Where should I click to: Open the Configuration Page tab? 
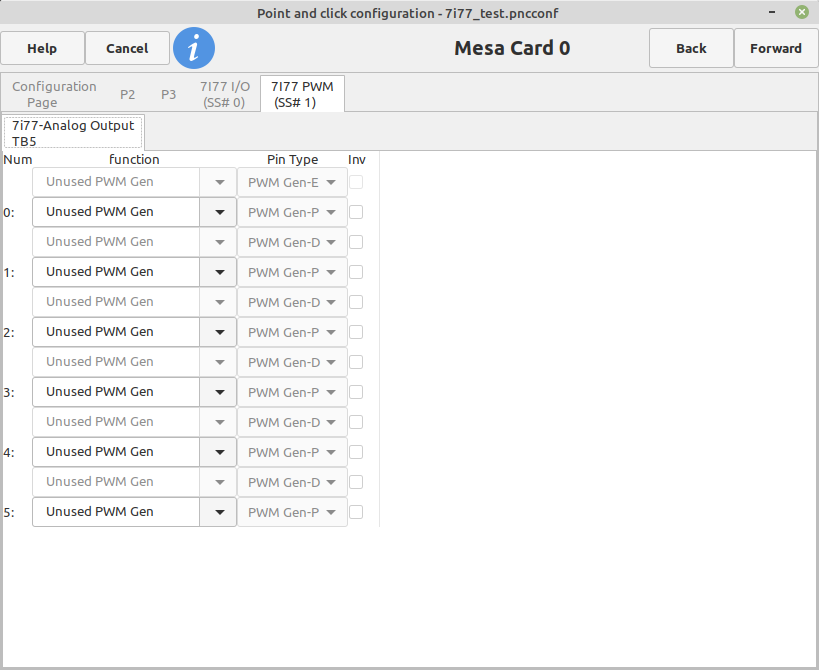(x=54, y=94)
